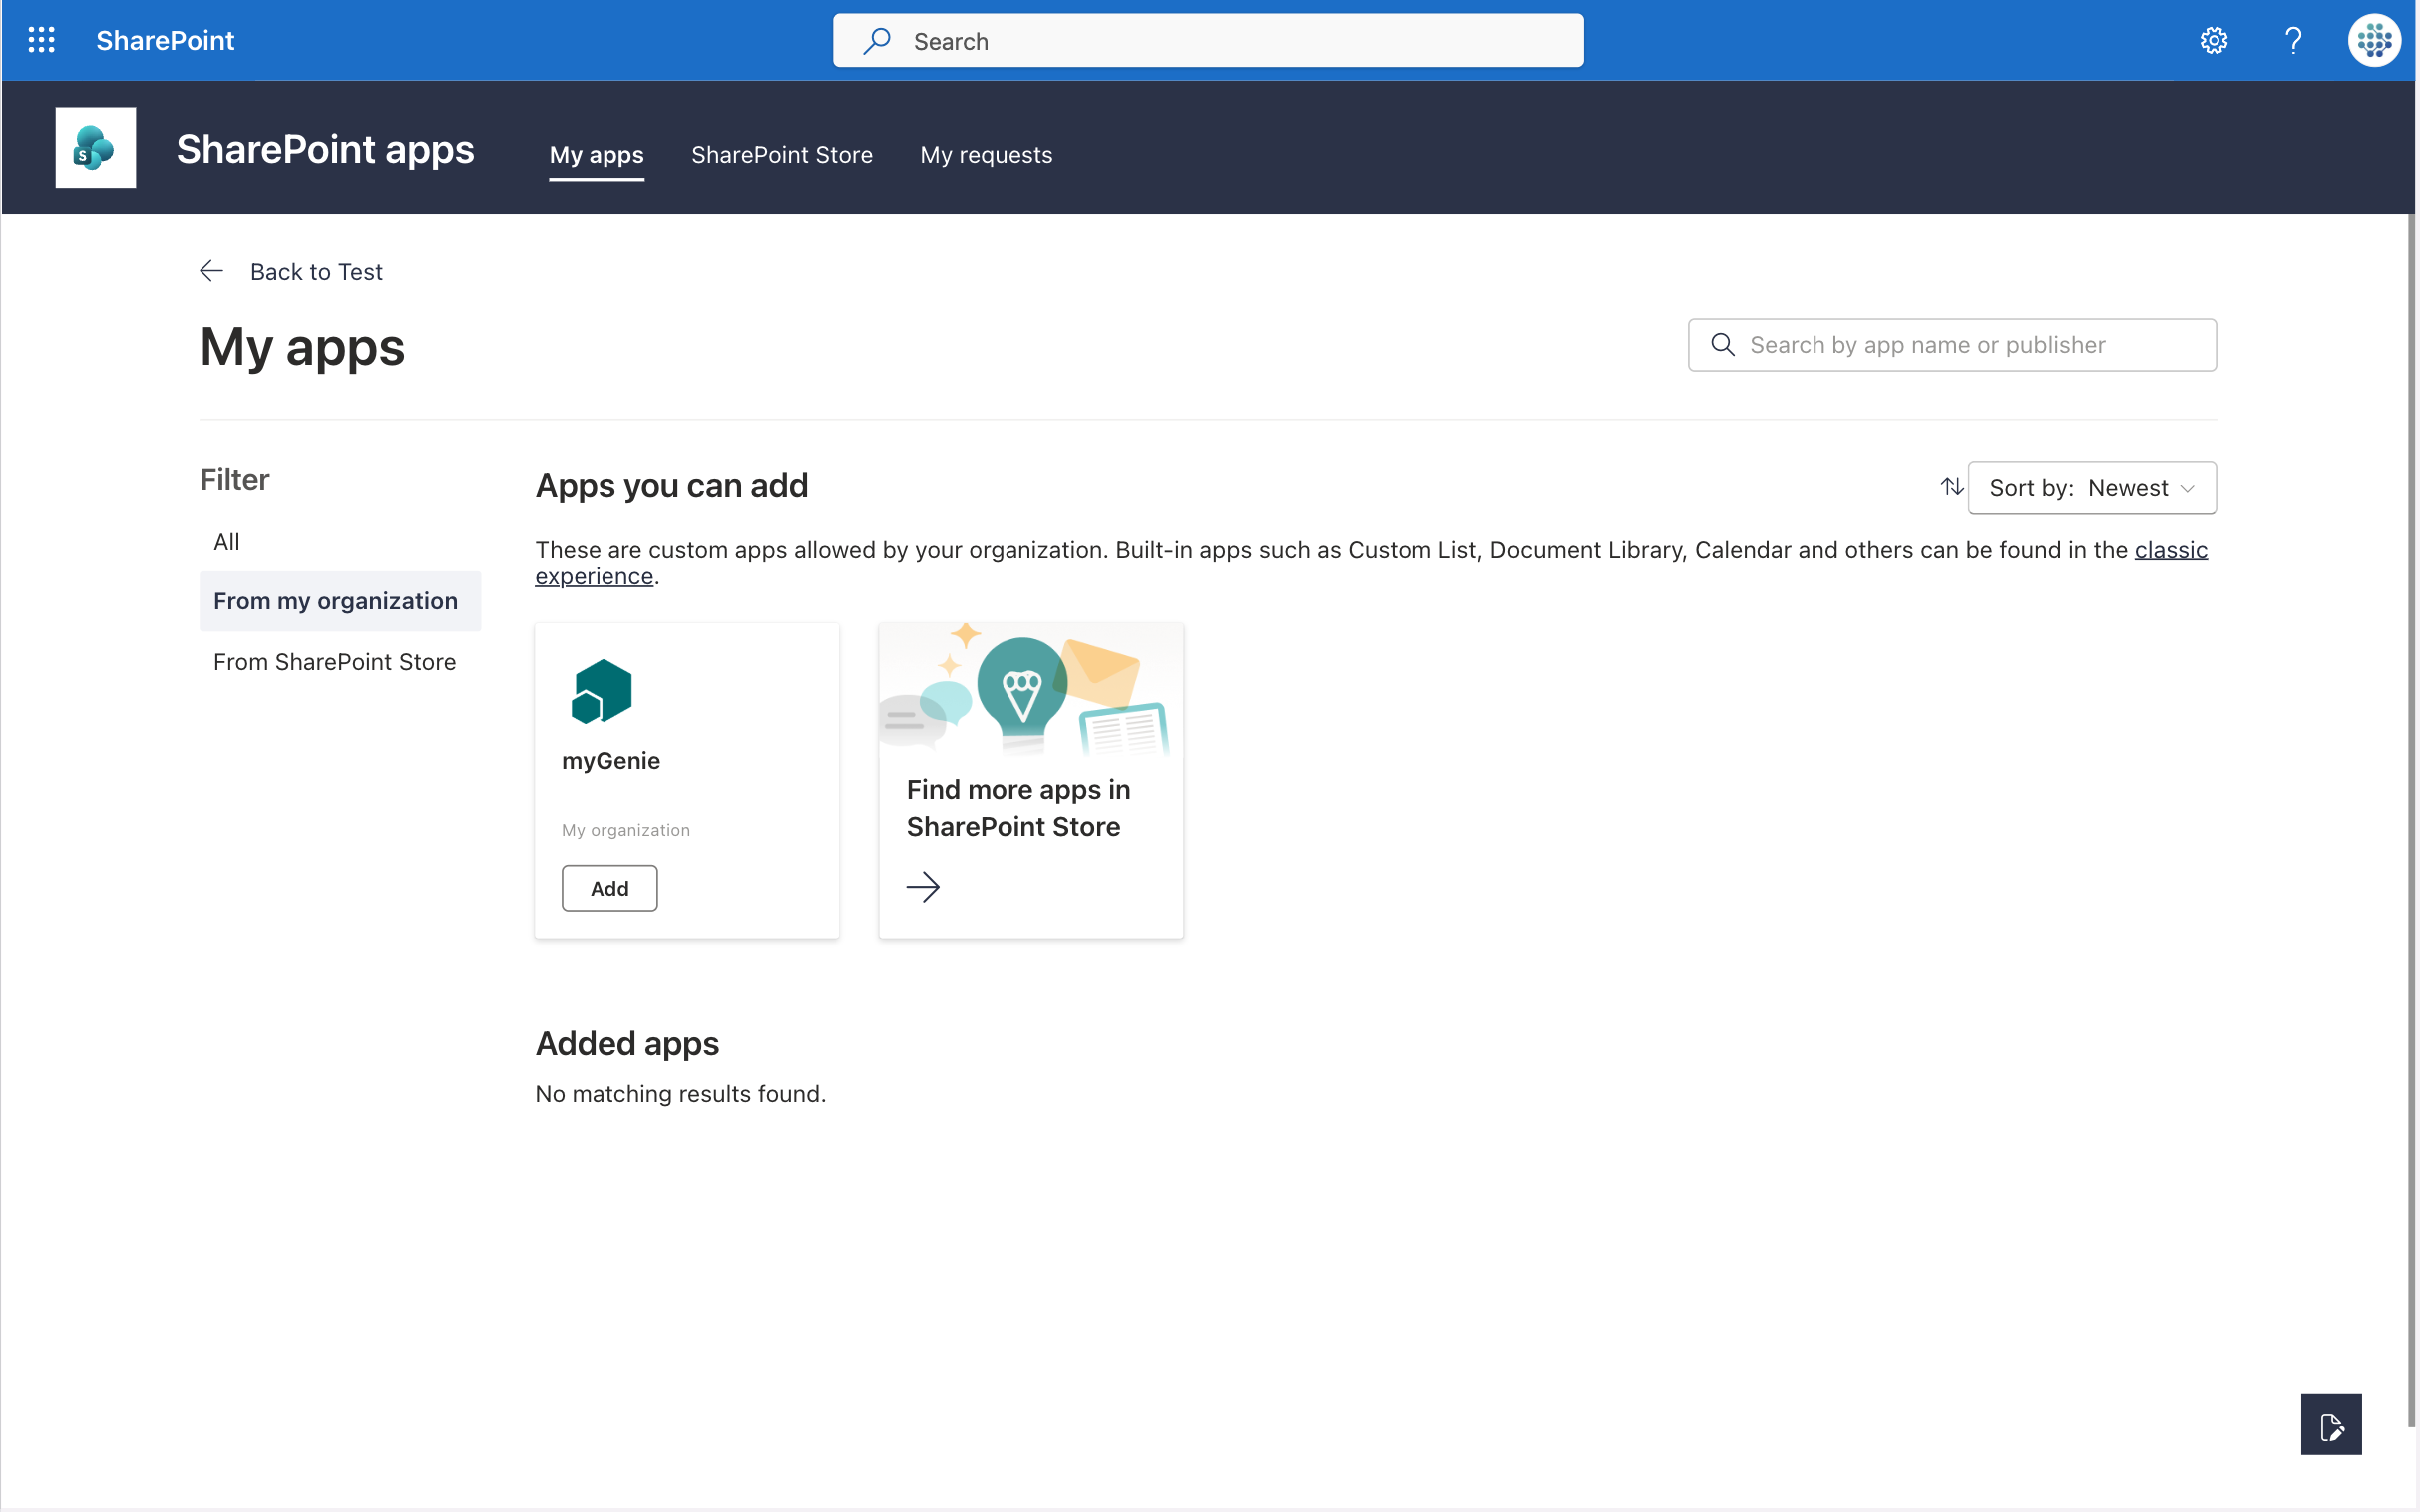
Task: Click the SharePoint apps heading text
Action: 325,148
